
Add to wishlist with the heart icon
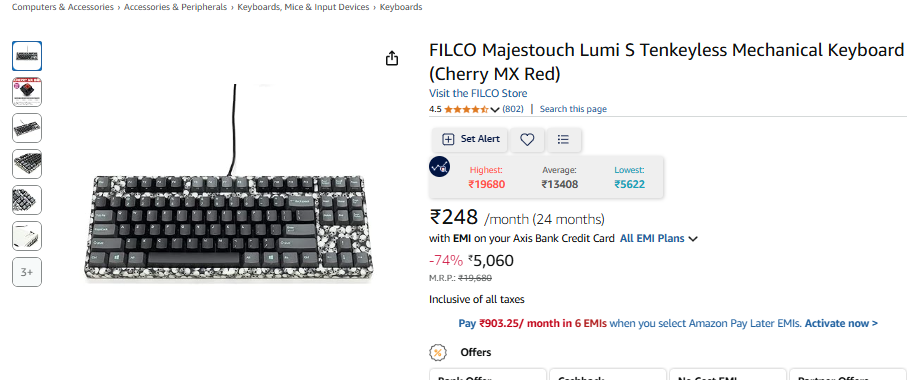click(527, 139)
